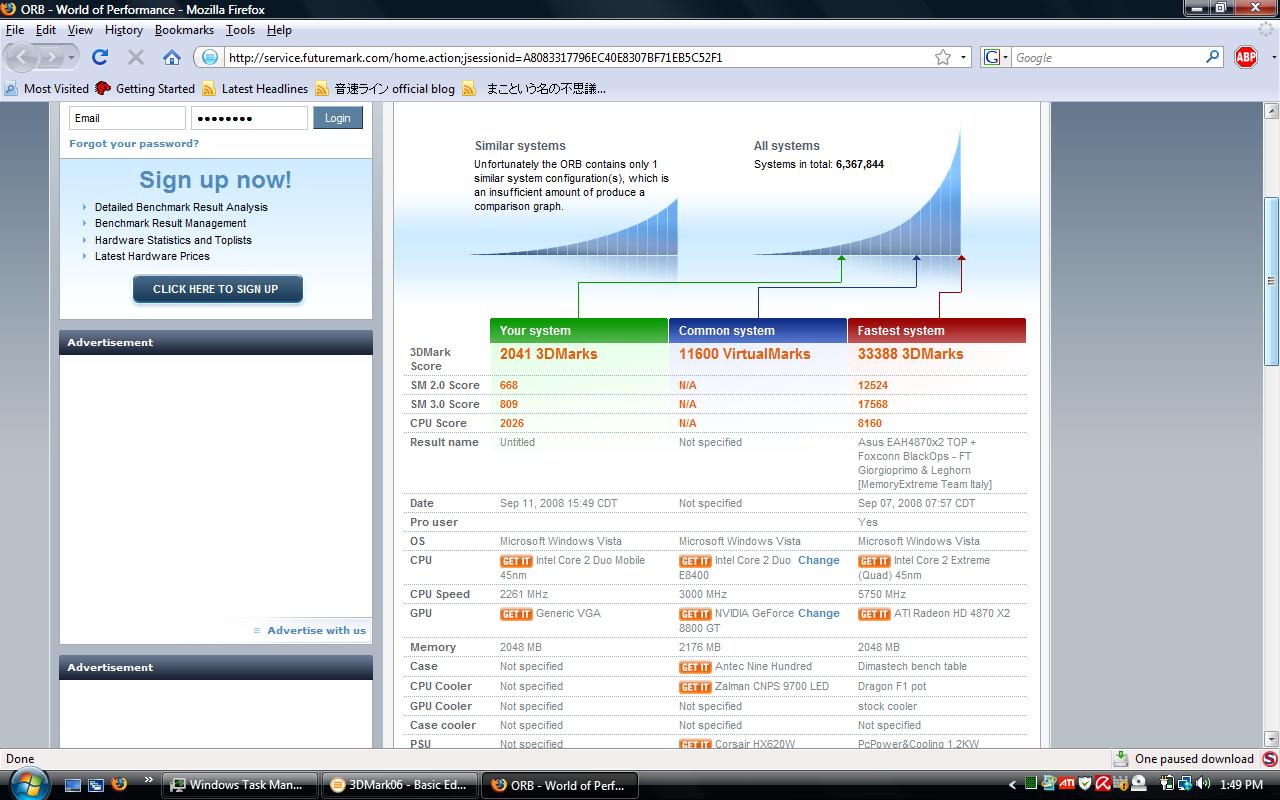1280x800 pixels.
Task: Expand the quick launch chevron
Action: click(149, 780)
